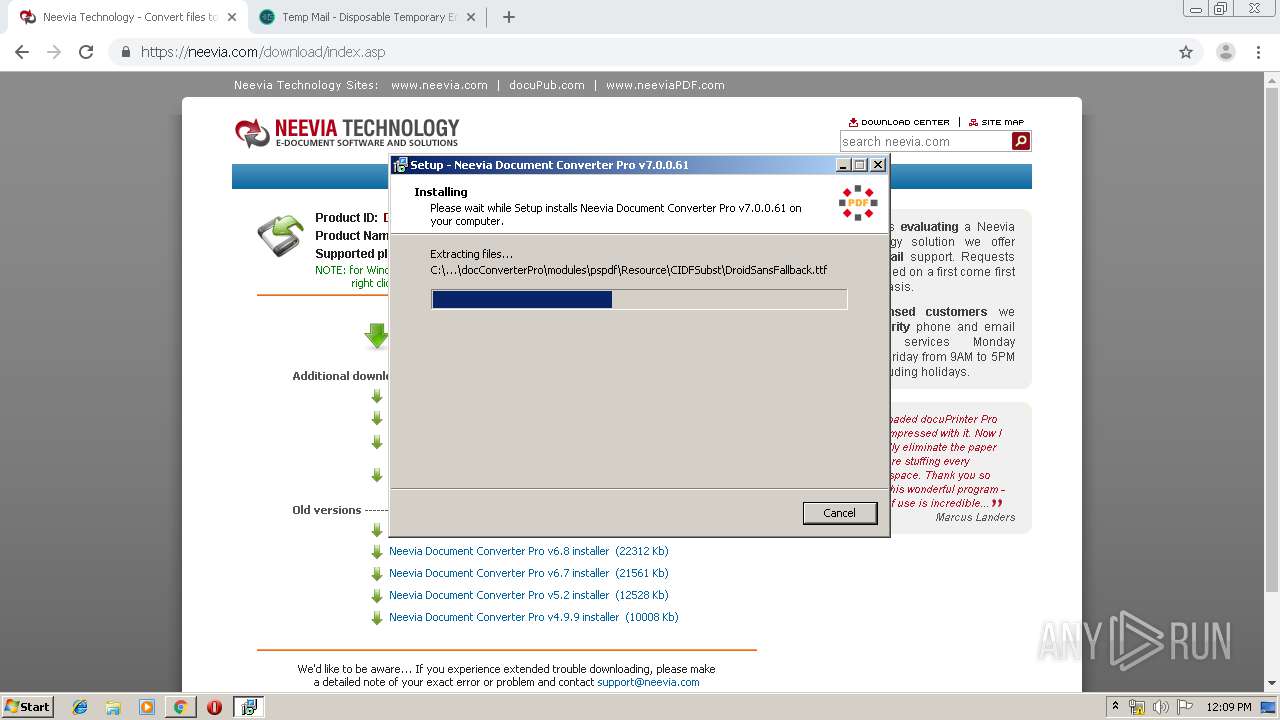
Task: Click green arrow beside v6.8 installer
Action: pyautogui.click(x=377, y=552)
